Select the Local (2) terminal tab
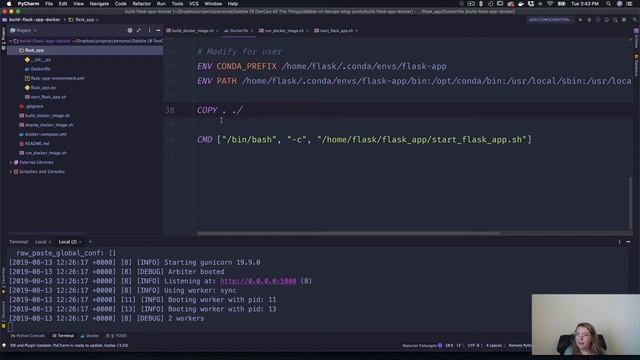This screenshot has width=640, height=360. click(68, 242)
